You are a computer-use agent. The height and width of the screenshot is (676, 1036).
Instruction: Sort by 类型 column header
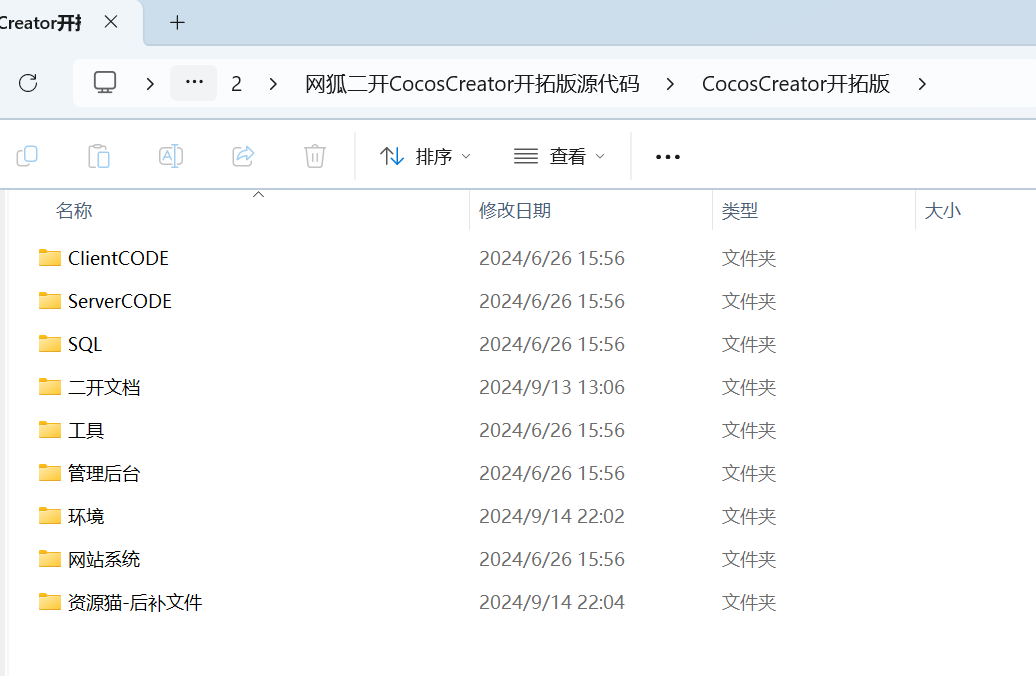coord(740,211)
